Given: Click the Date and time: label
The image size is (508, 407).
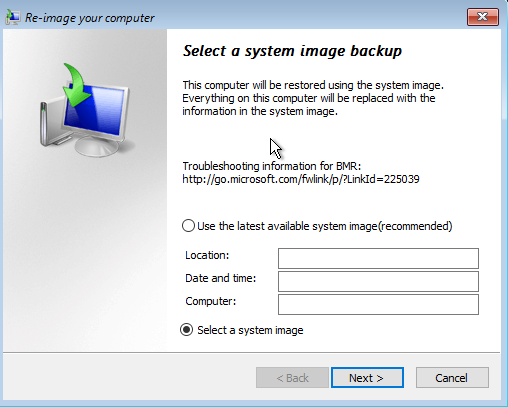Looking at the screenshot, I should pos(220,278).
